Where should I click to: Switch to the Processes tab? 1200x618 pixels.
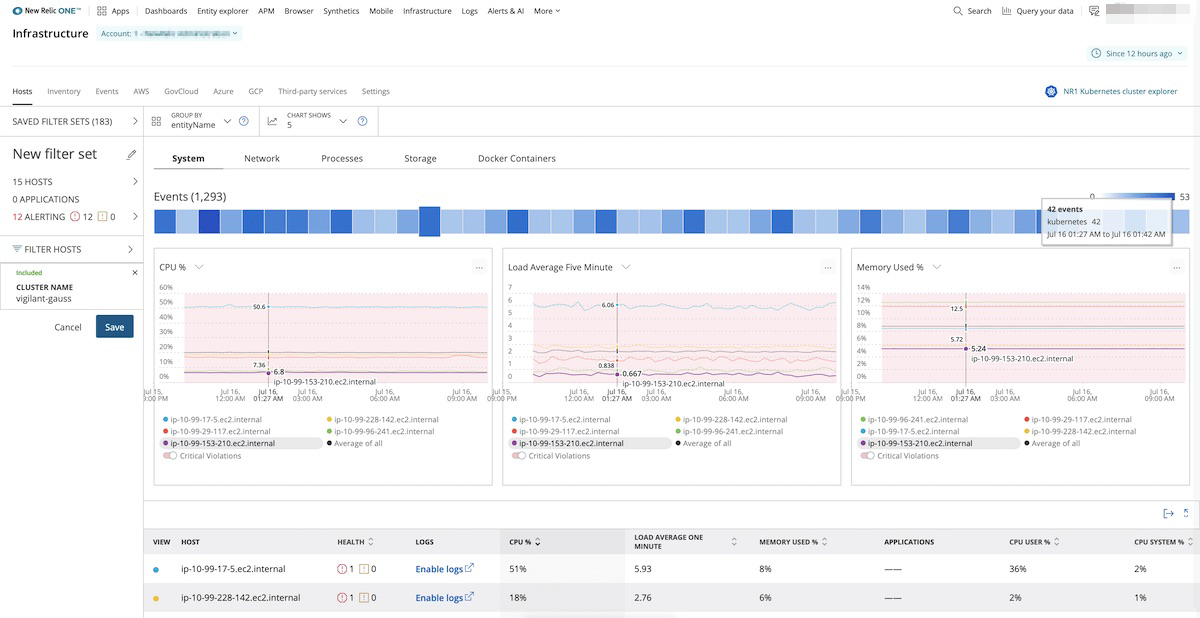[342, 158]
